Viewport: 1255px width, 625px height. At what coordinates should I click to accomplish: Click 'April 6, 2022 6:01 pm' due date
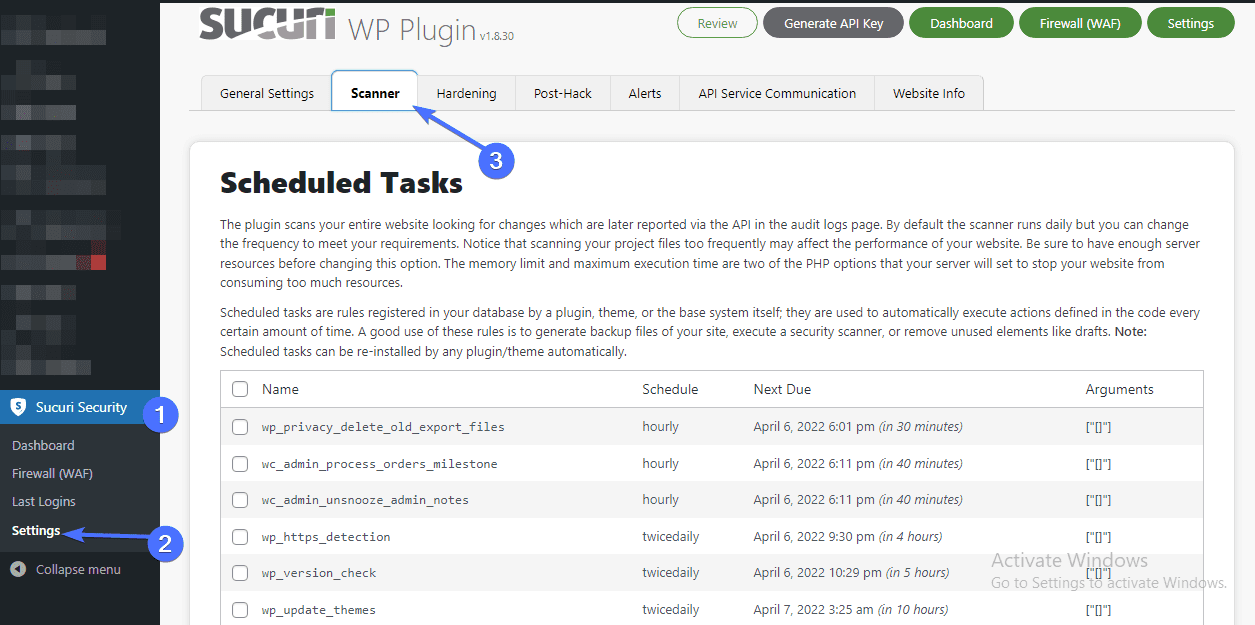pyautogui.click(x=814, y=427)
